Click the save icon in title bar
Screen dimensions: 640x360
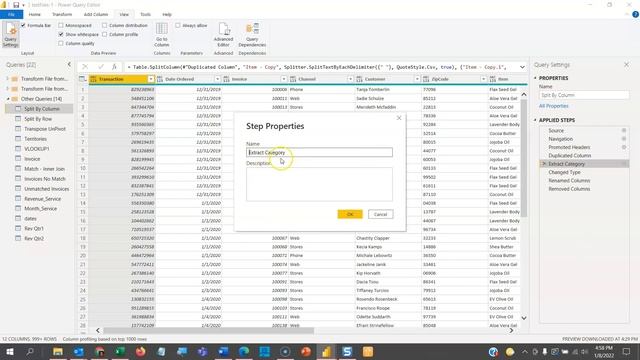pos(16,5)
